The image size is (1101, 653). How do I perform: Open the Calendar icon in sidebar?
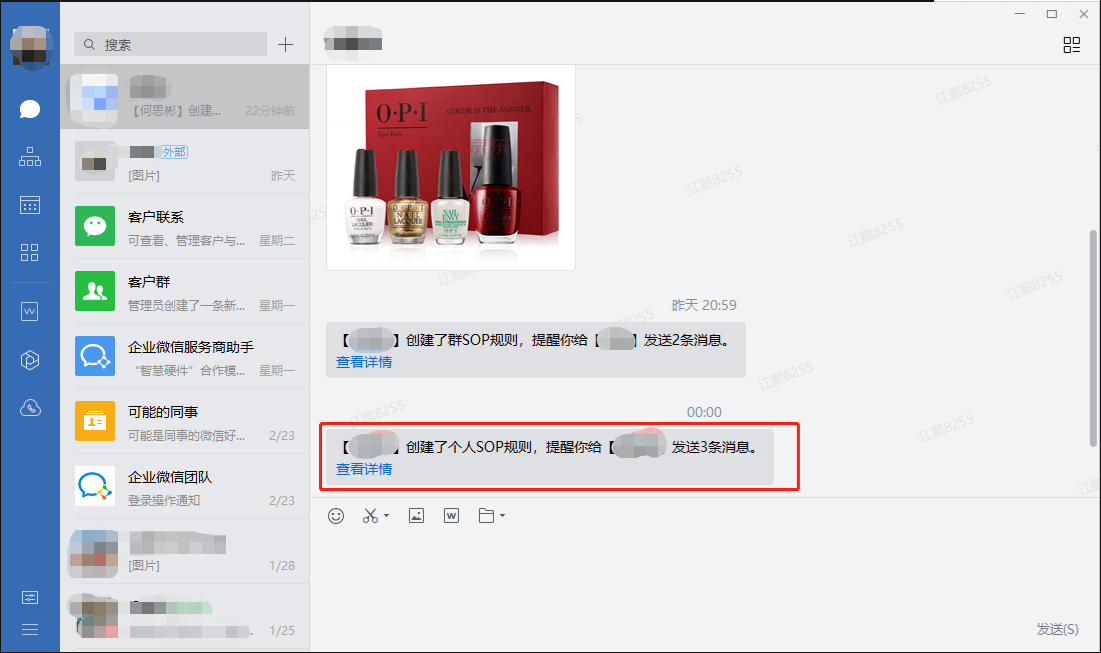29,204
